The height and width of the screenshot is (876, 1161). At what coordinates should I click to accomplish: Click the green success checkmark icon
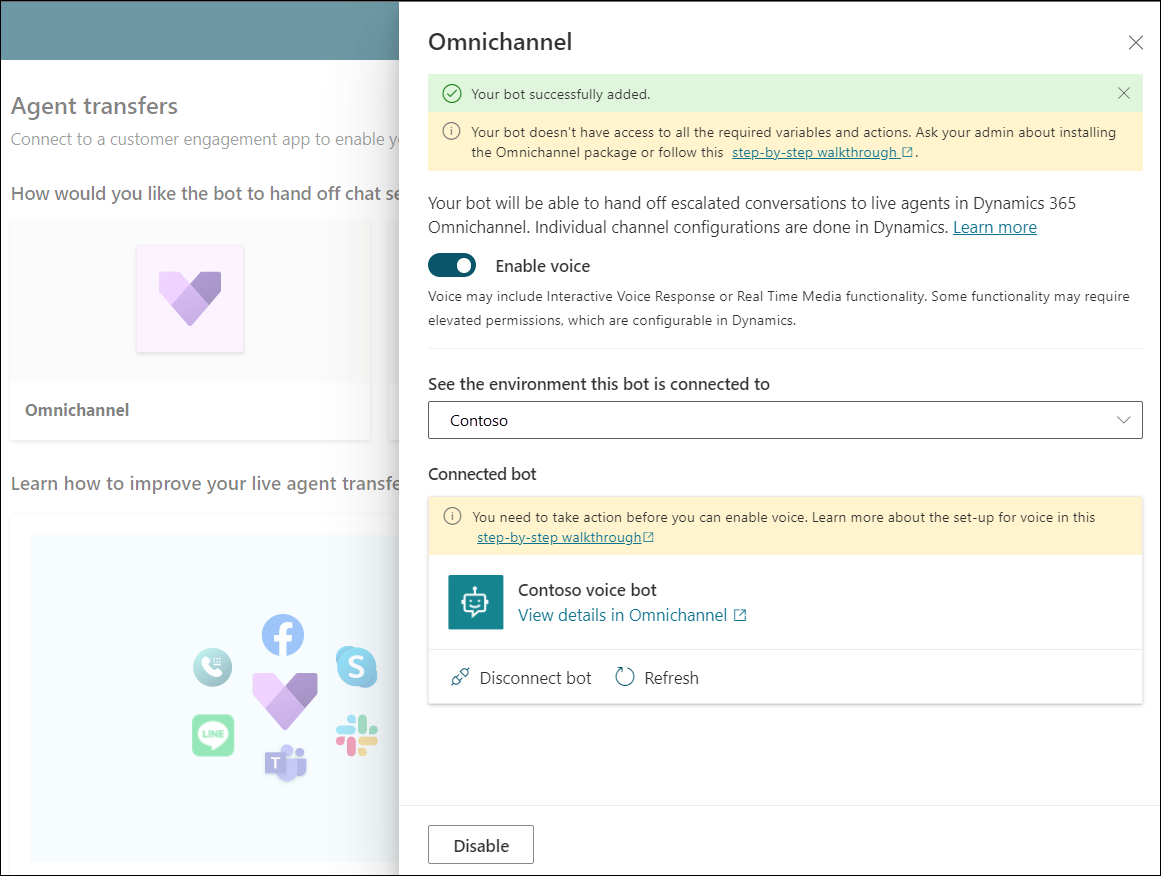point(452,94)
